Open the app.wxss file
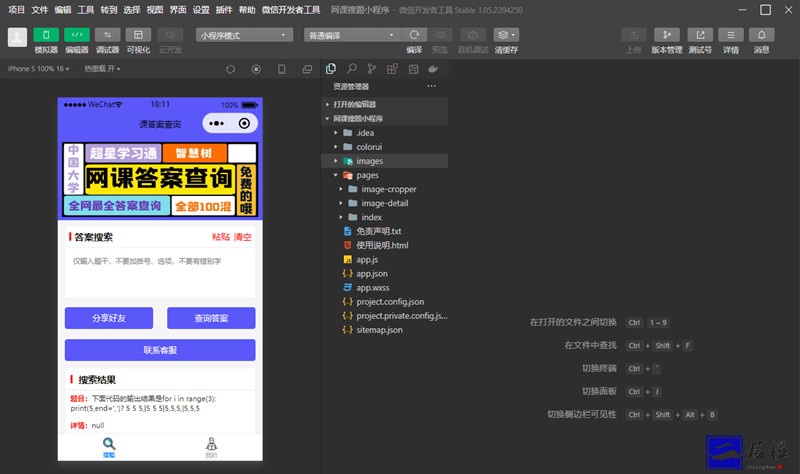 [x=385, y=288]
